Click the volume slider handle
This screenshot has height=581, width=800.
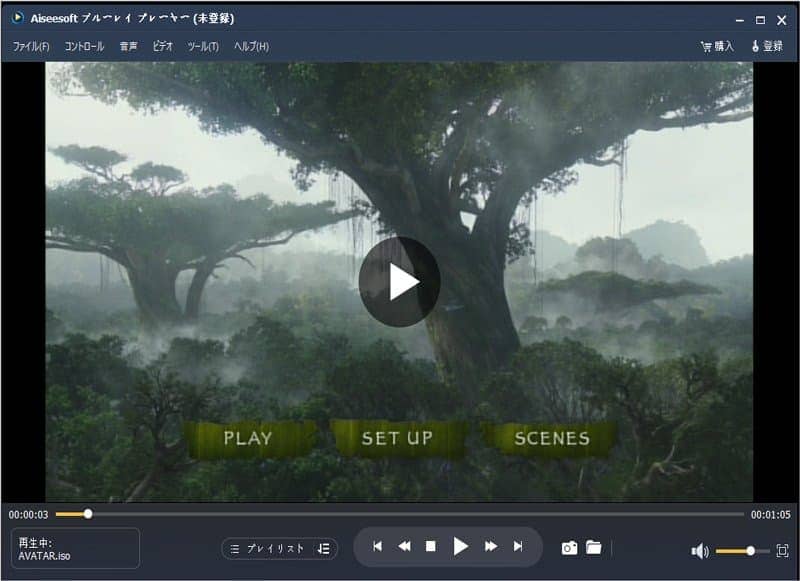coord(751,551)
